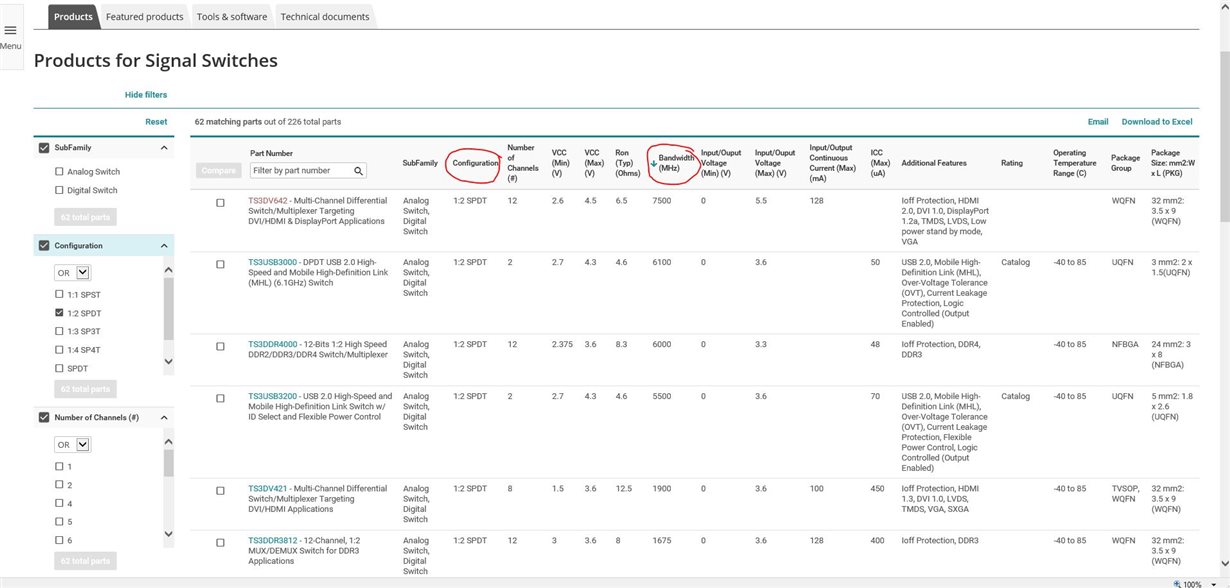Viewport: 1230px width, 588px height.
Task: Click the Bandwidth sort arrow icon
Action: coord(653,164)
